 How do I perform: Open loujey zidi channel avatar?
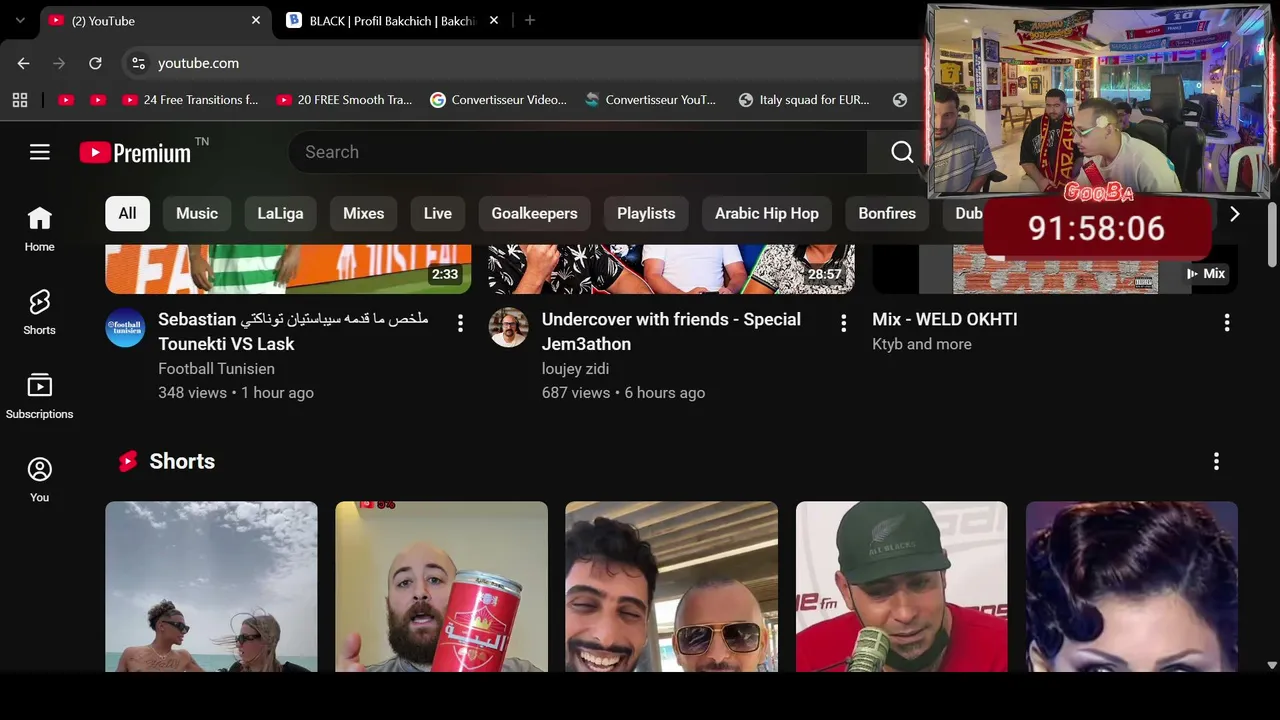click(x=508, y=327)
